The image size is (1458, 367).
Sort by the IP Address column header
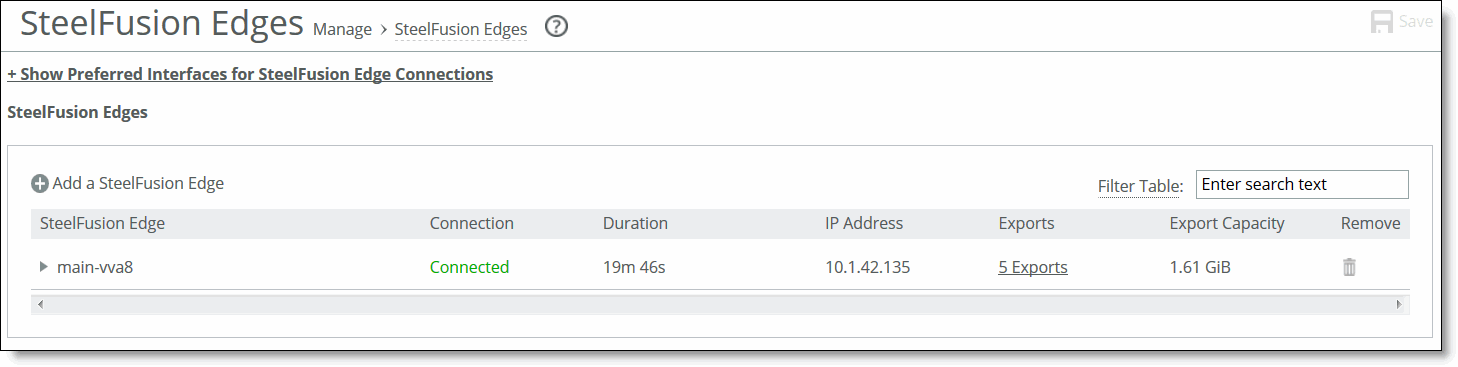click(864, 223)
